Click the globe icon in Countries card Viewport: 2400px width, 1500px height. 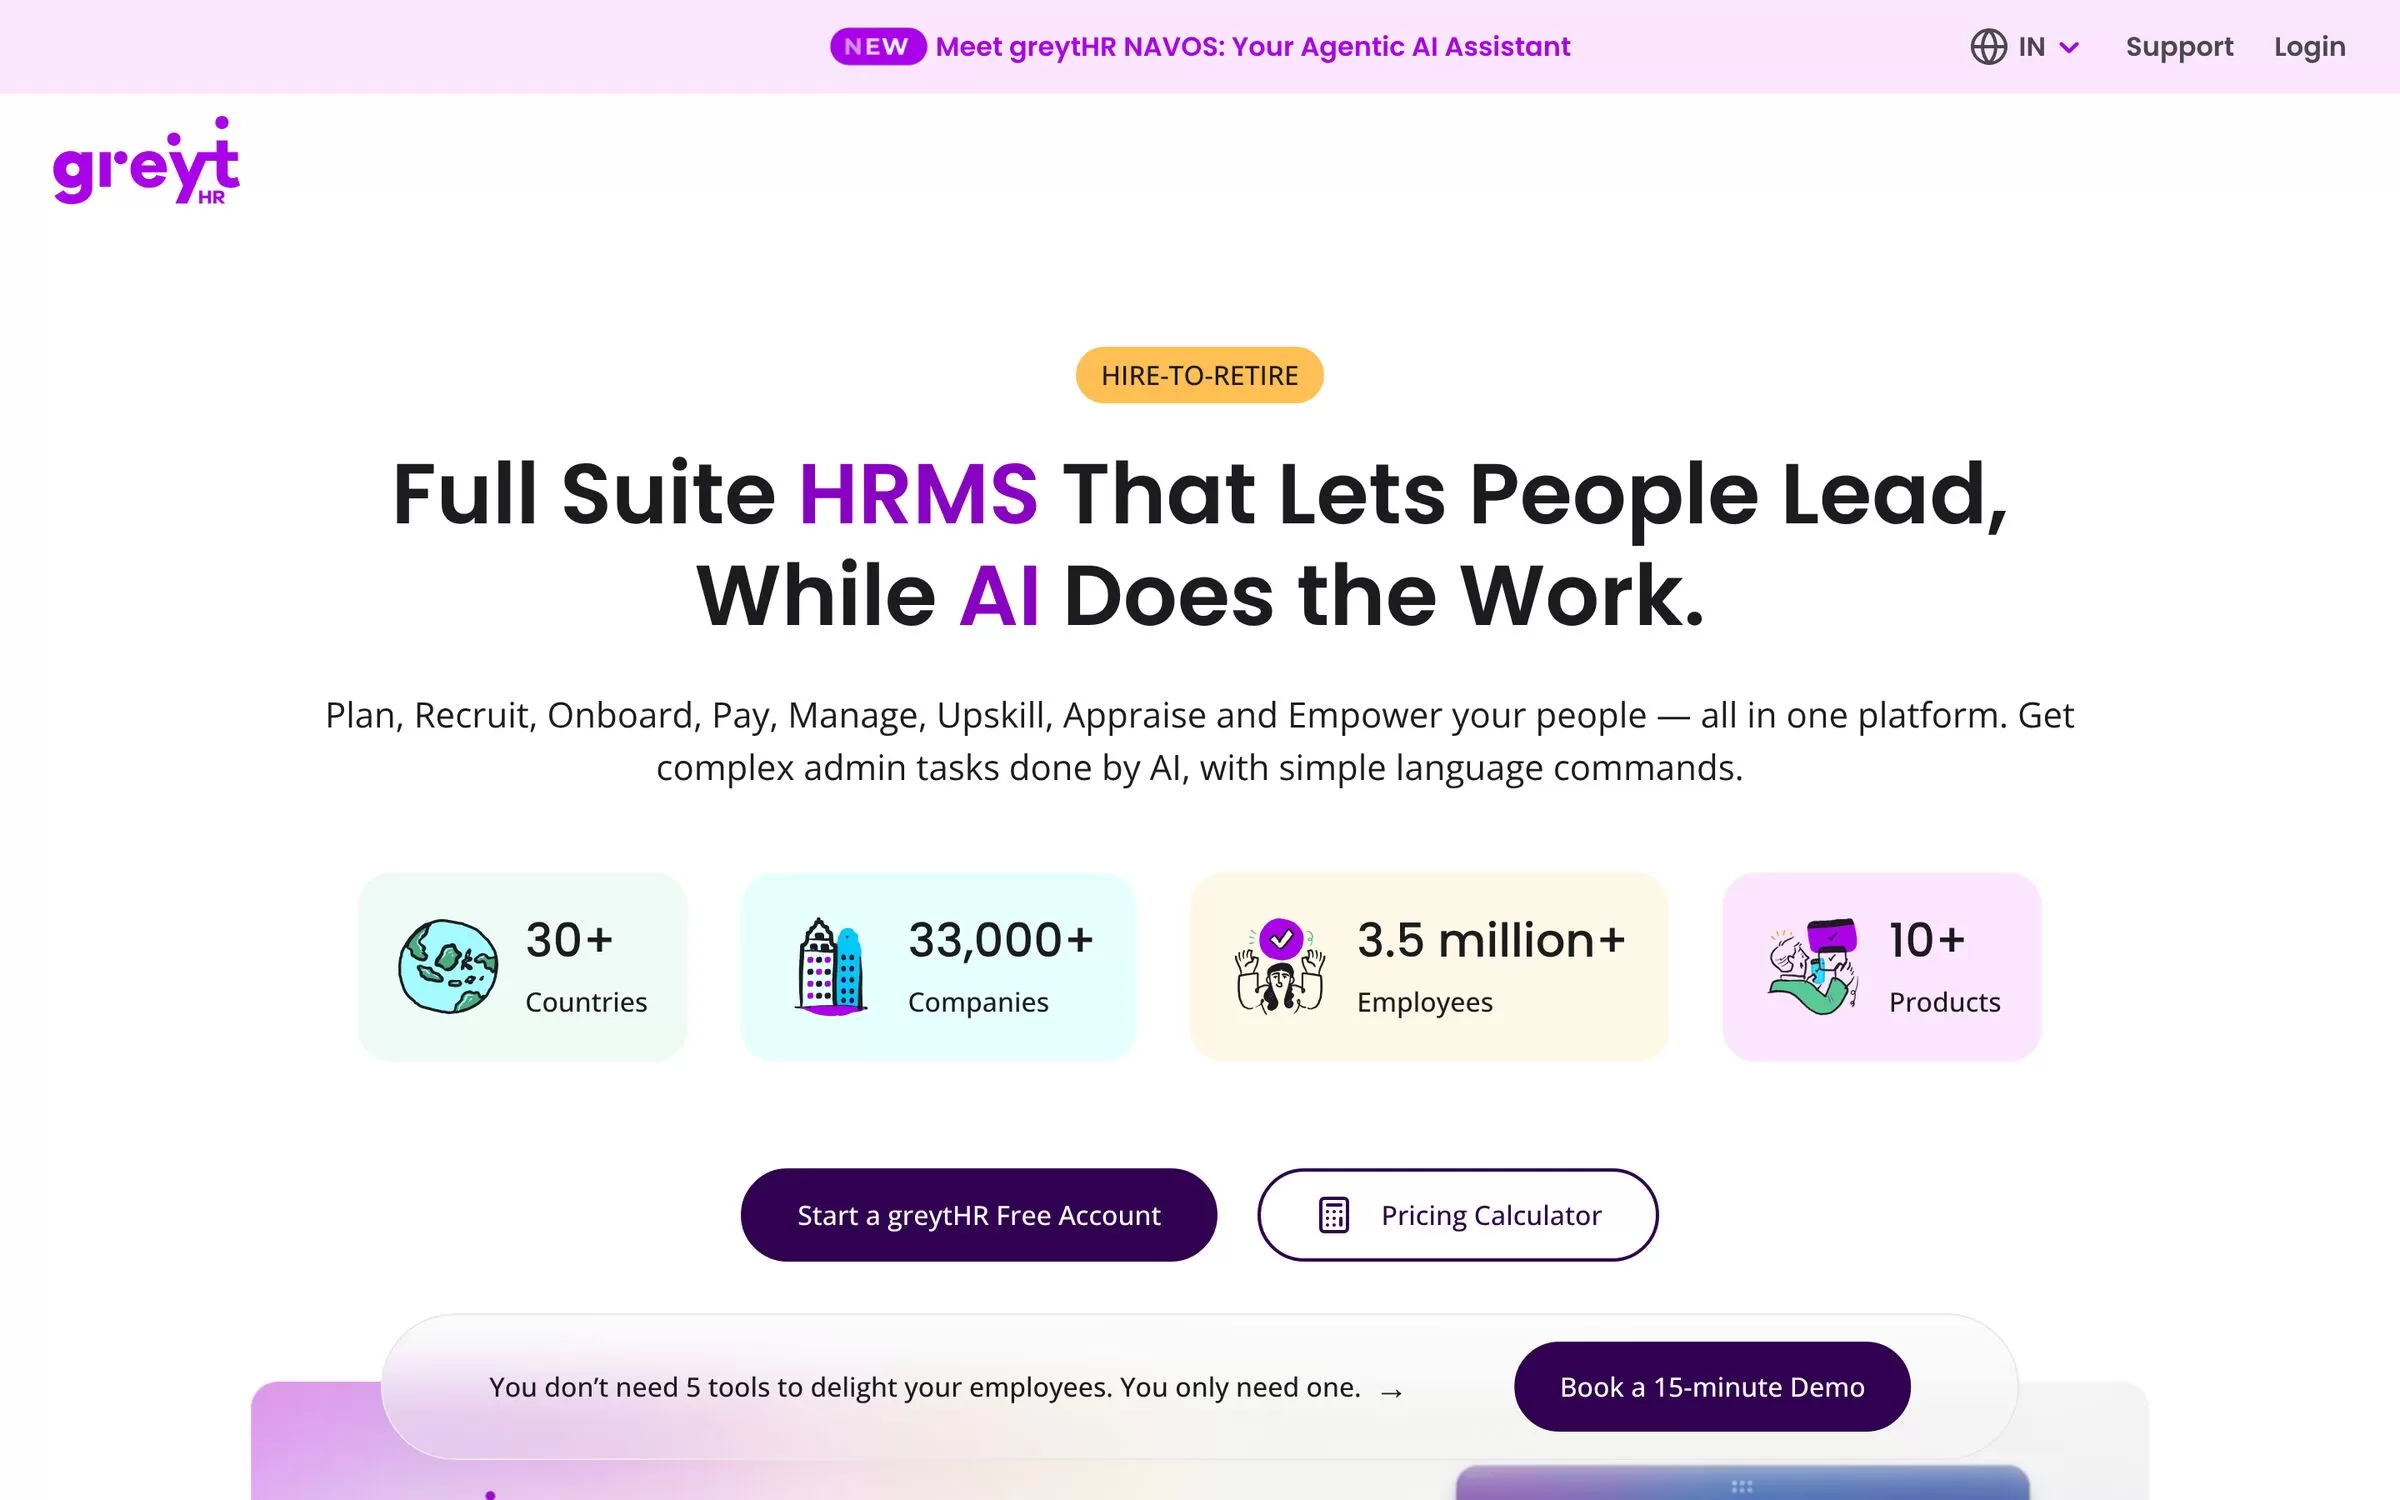(x=448, y=966)
